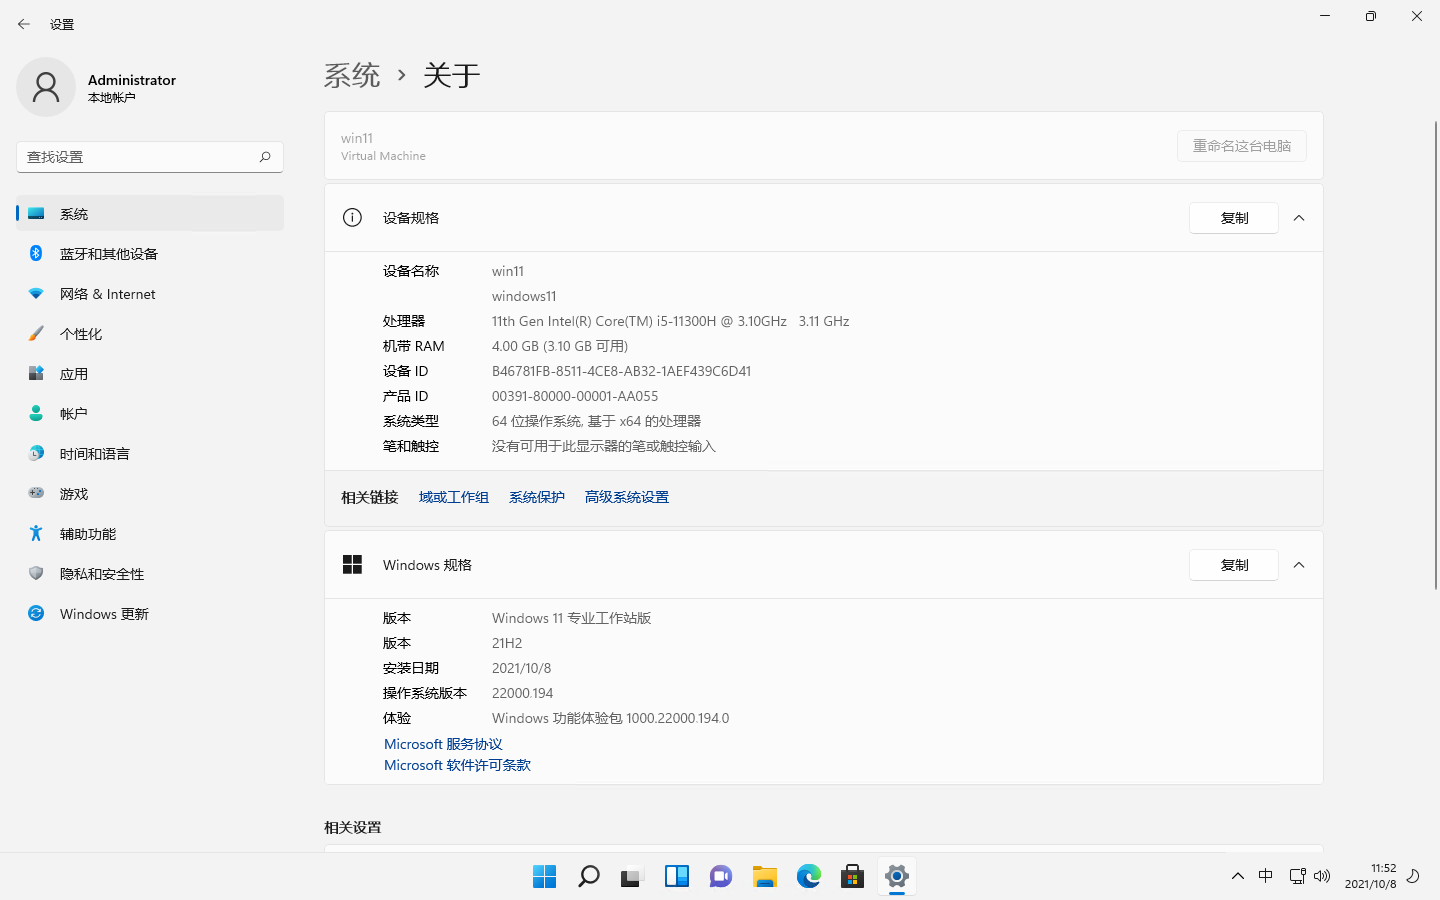Open 个性化 settings
This screenshot has height=900, width=1440.
click(x=150, y=333)
